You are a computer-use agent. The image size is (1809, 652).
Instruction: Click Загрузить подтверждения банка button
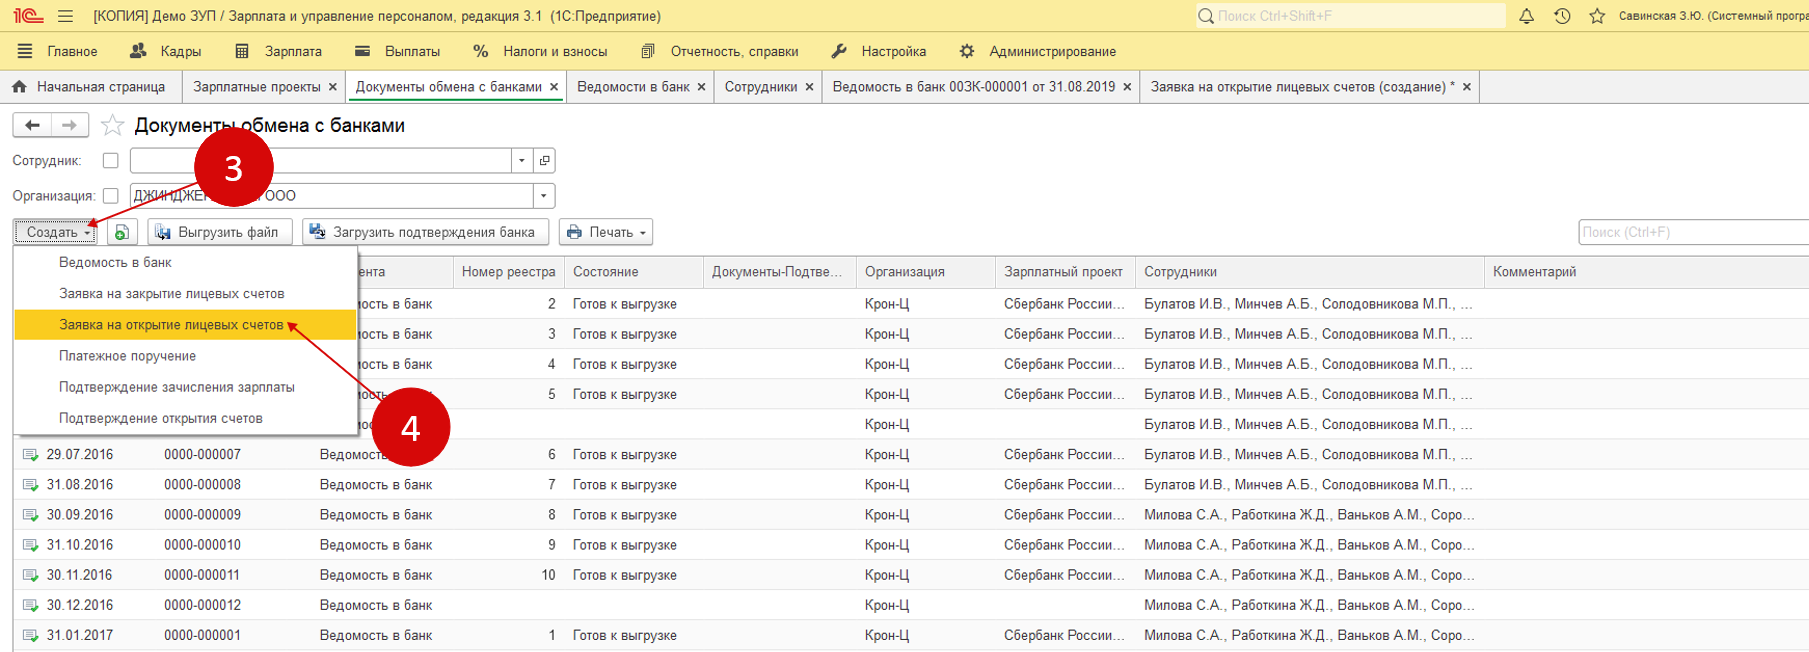click(x=425, y=232)
